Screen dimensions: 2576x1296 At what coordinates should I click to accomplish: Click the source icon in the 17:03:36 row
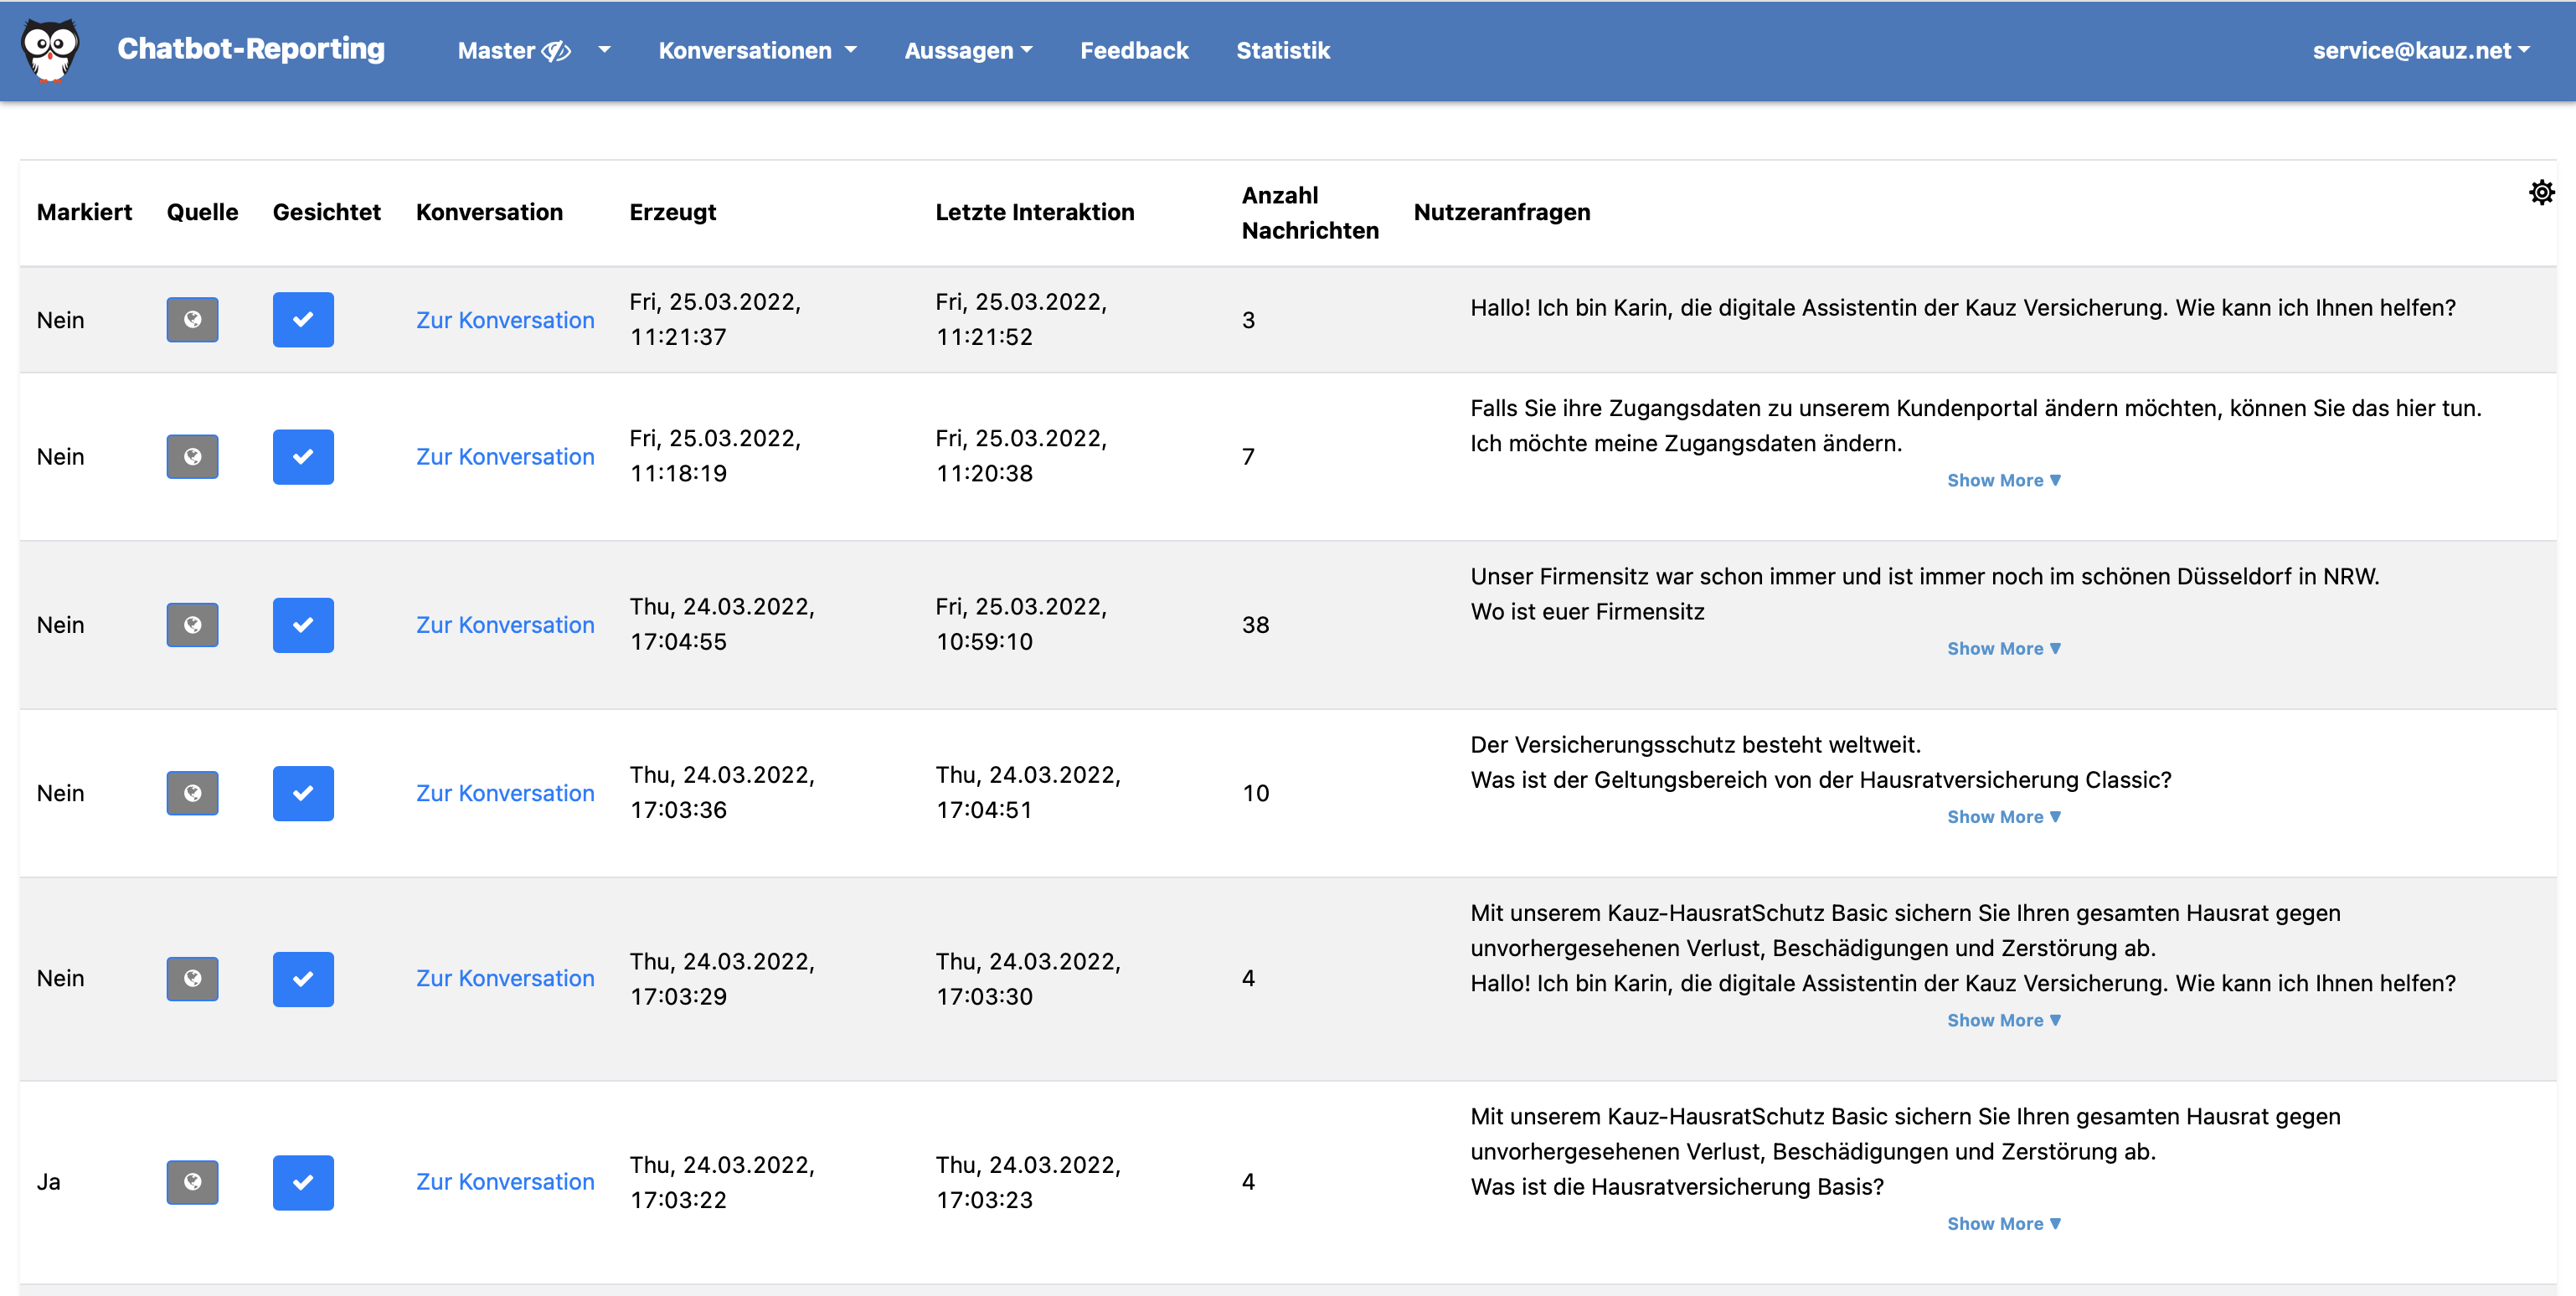click(x=192, y=793)
